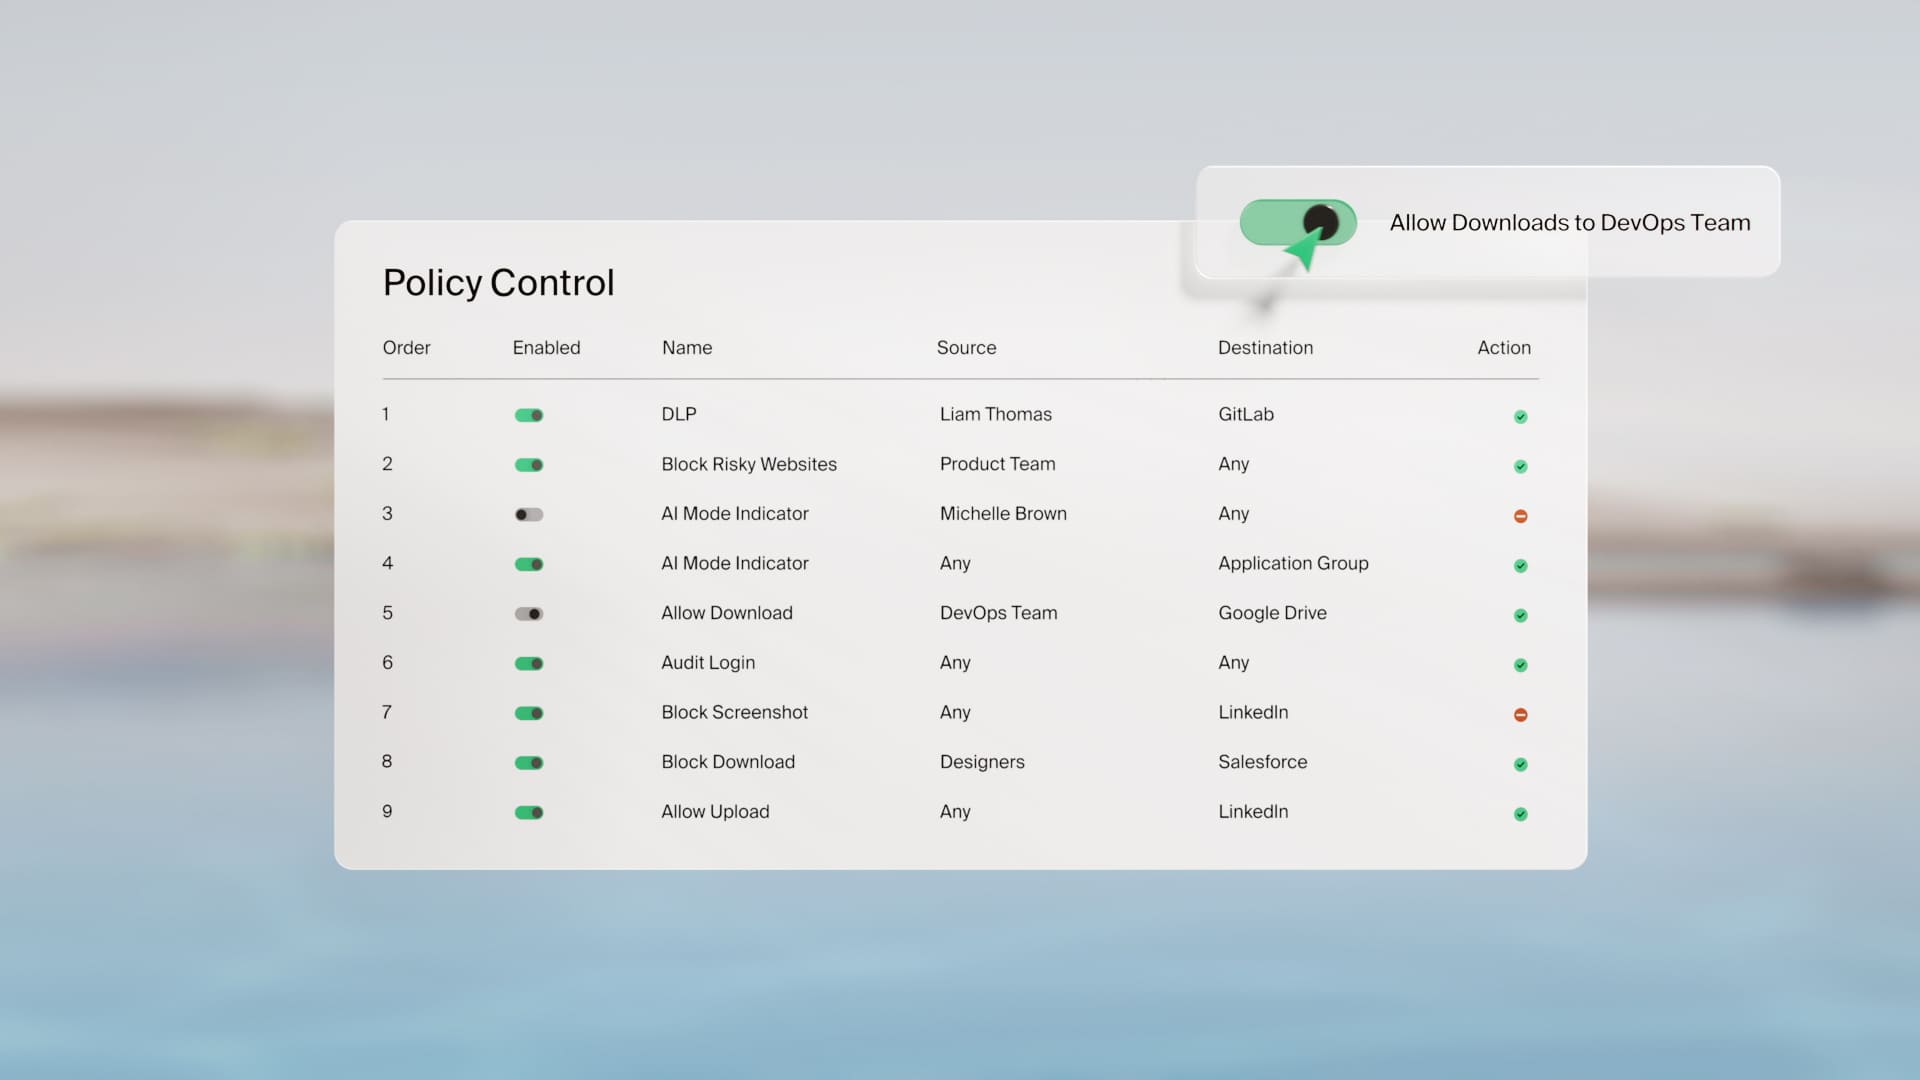Click the Destination column header
This screenshot has height=1080, width=1920.
point(1265,348)
